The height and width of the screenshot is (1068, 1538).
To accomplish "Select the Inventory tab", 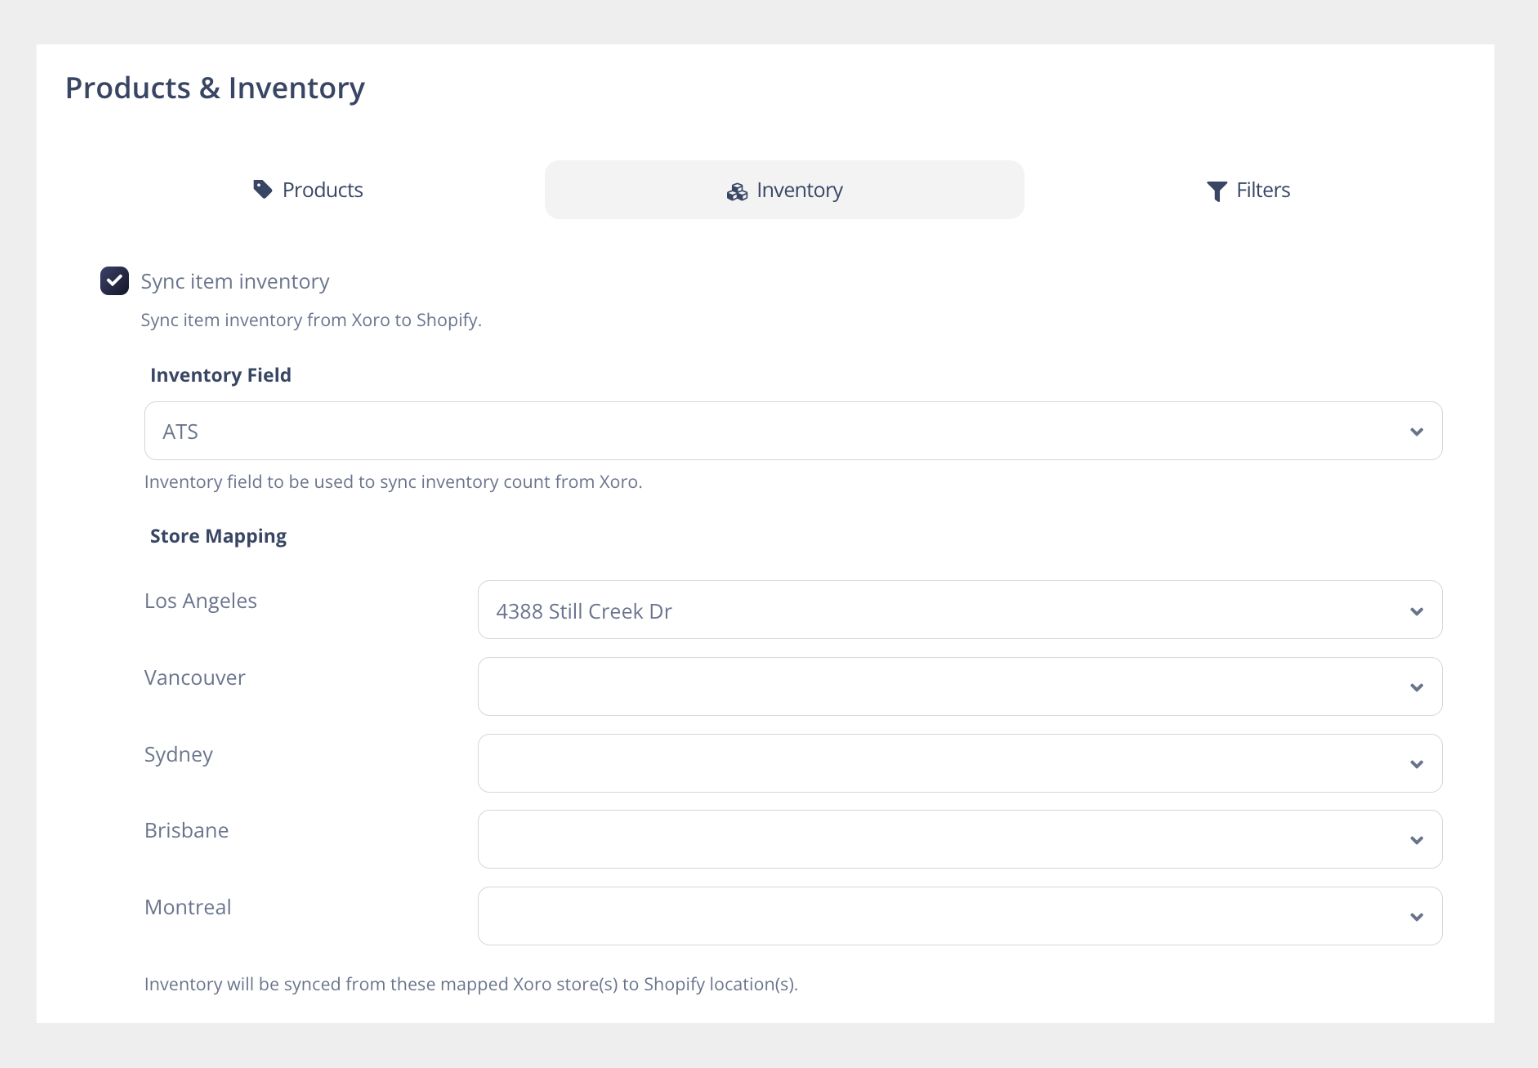I will point(784,190).
